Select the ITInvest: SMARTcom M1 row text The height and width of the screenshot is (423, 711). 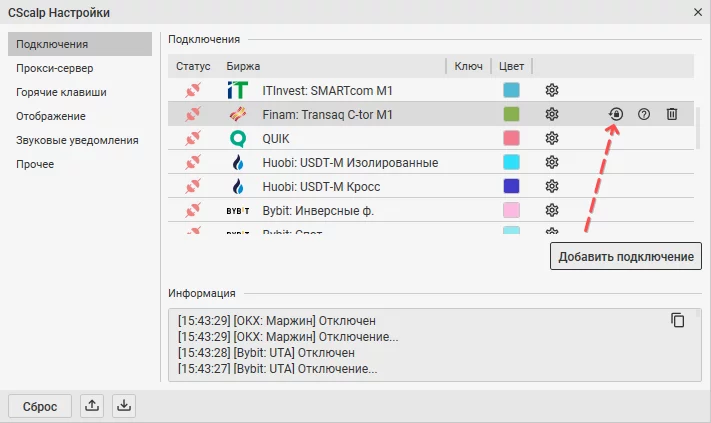(327, 91)
